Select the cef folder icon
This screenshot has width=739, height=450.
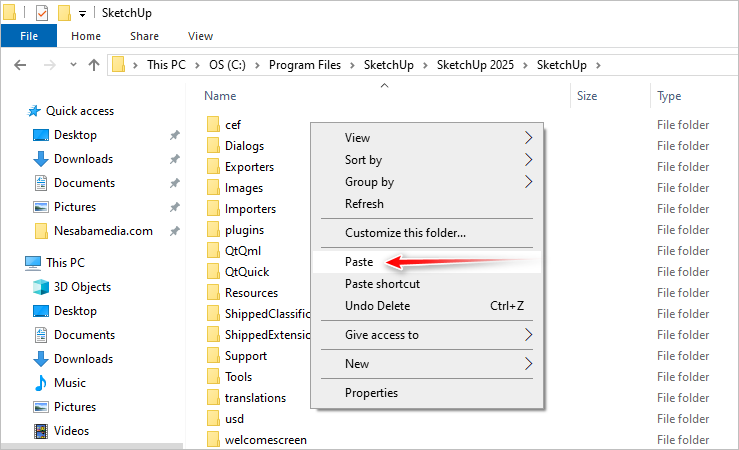tap(213, 124)
